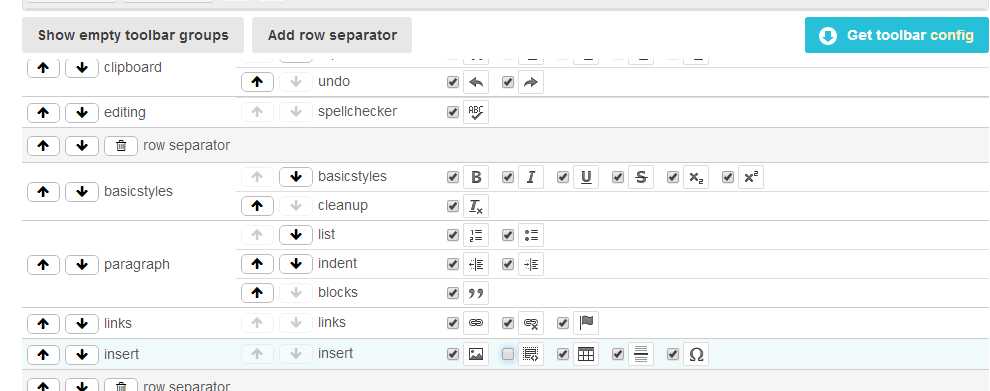Click the Blockquote icon in blocks row

coord(476,293)
